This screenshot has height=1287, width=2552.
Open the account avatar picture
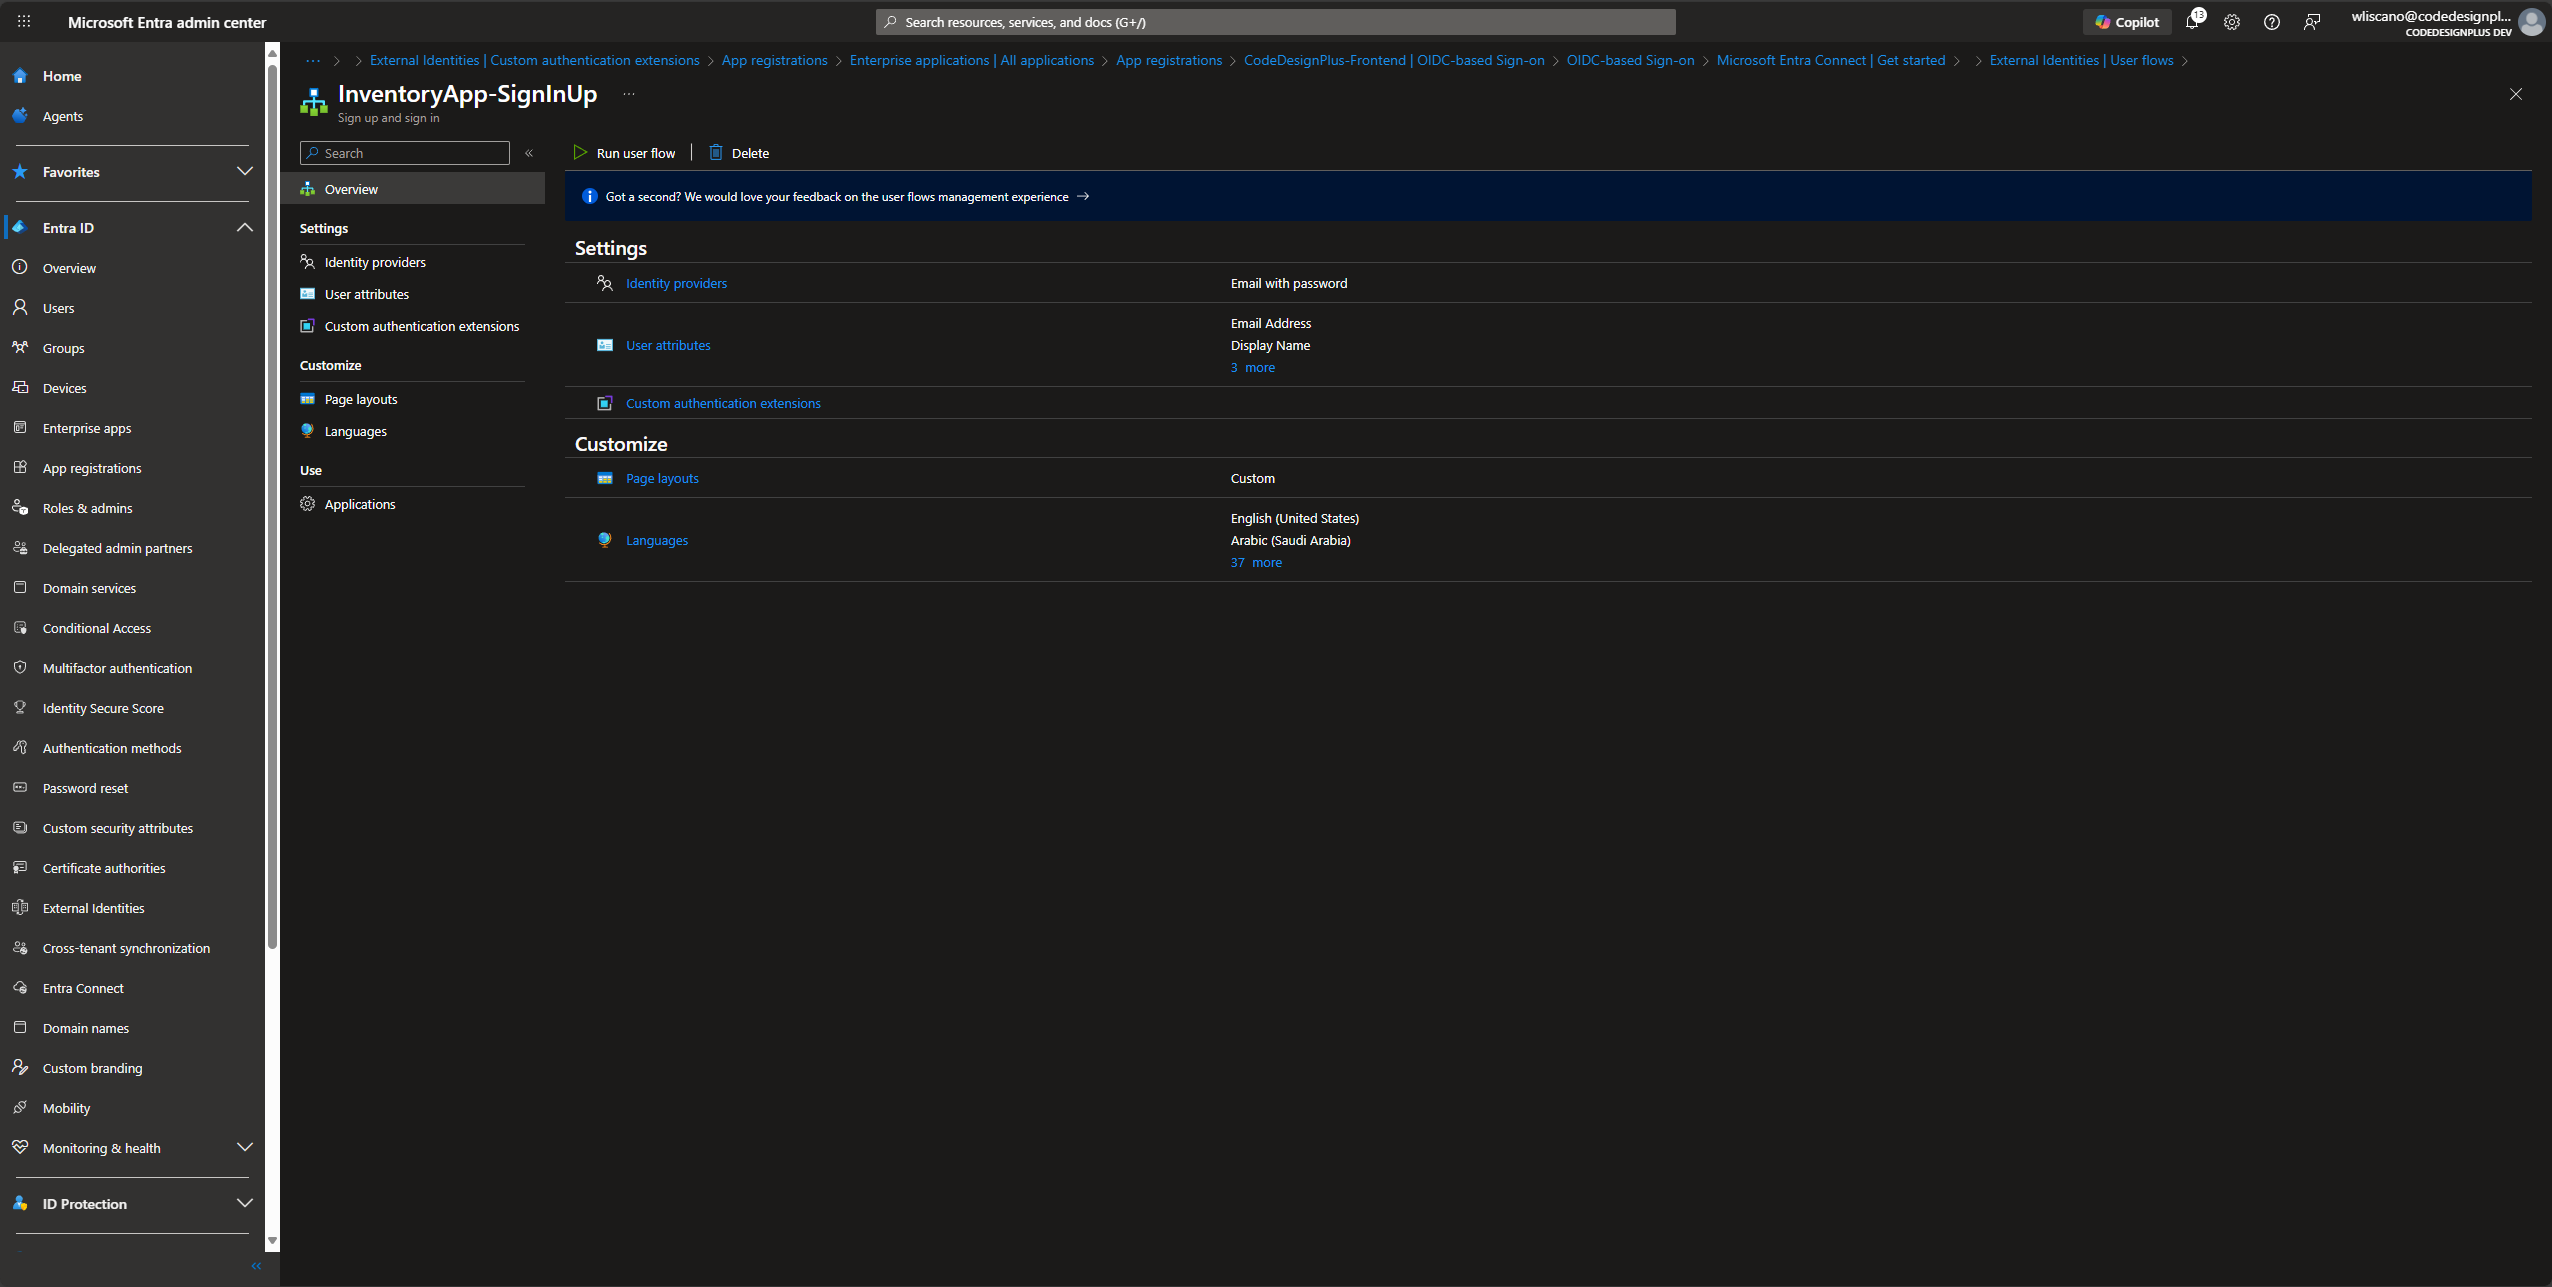click(2531, 21)
